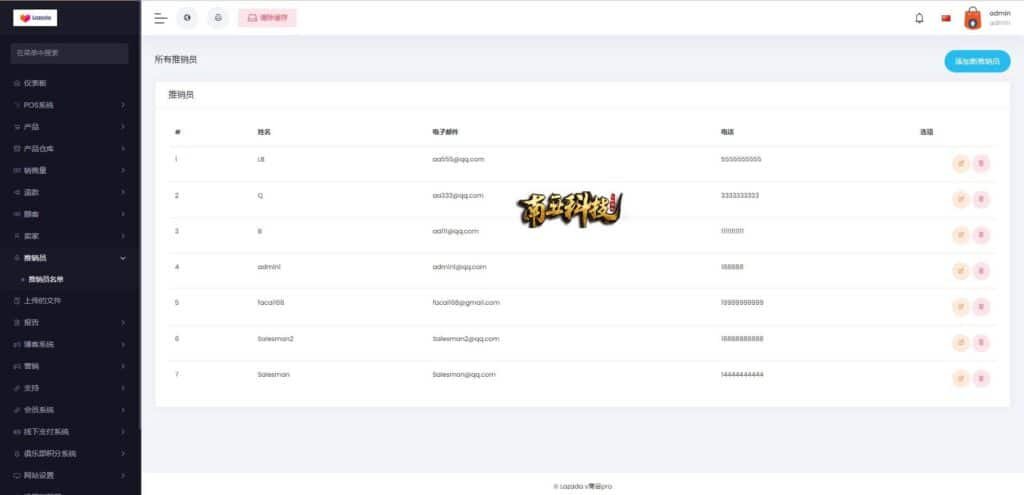Expand the 产品 sidebar menu
Screen dimensions: 1024x495
point(68,127)
